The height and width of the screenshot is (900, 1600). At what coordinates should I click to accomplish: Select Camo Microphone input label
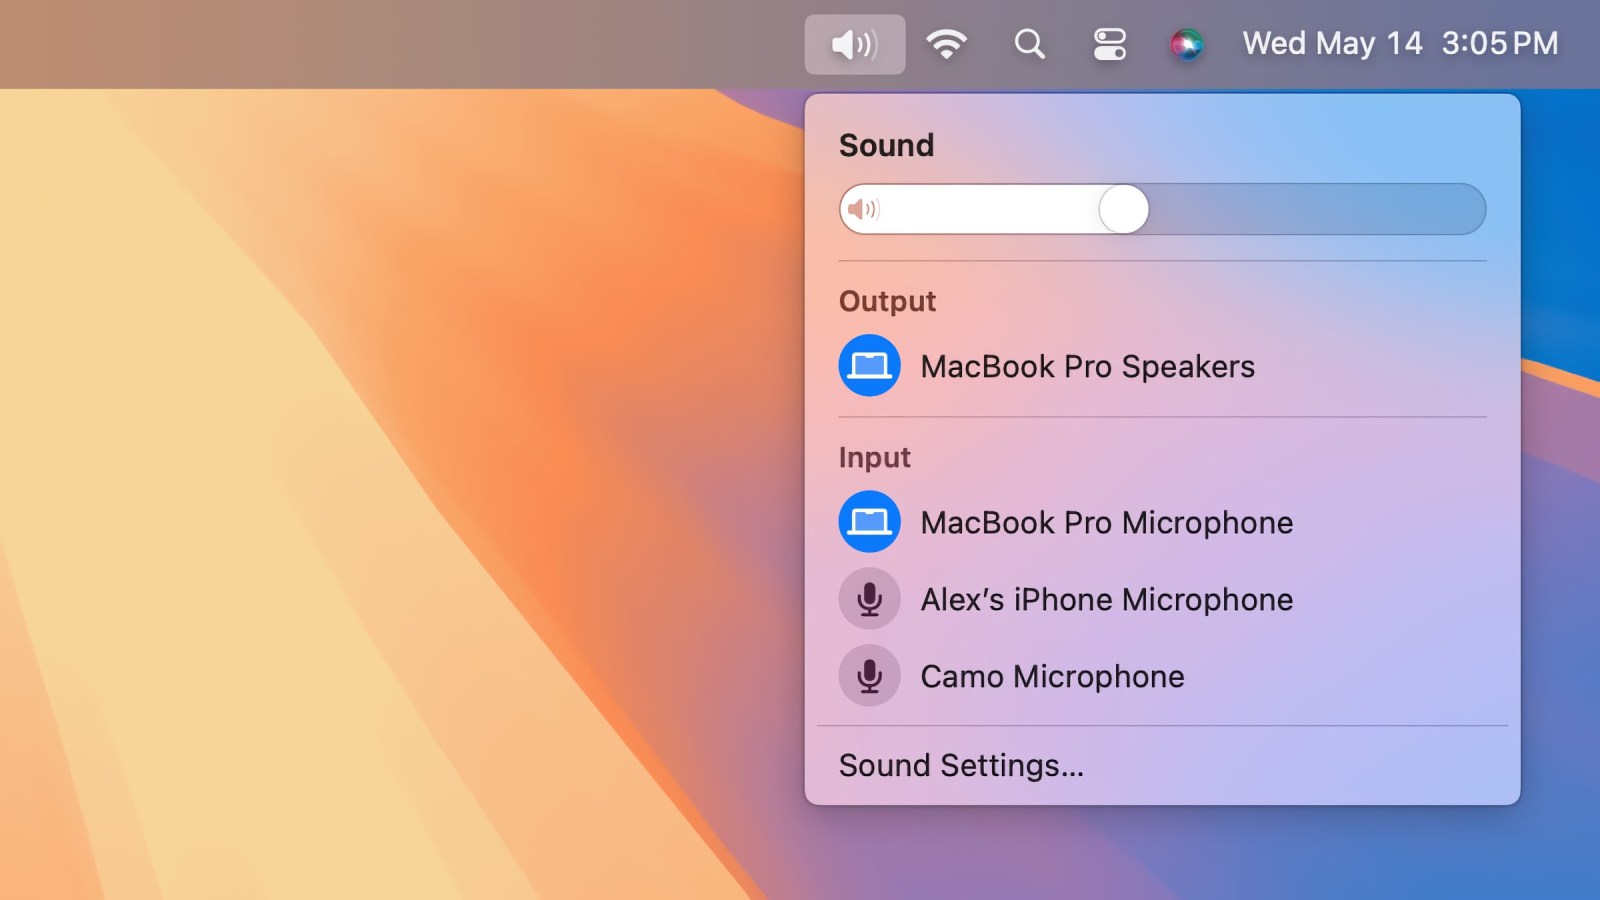click(x=1052, y=677)
